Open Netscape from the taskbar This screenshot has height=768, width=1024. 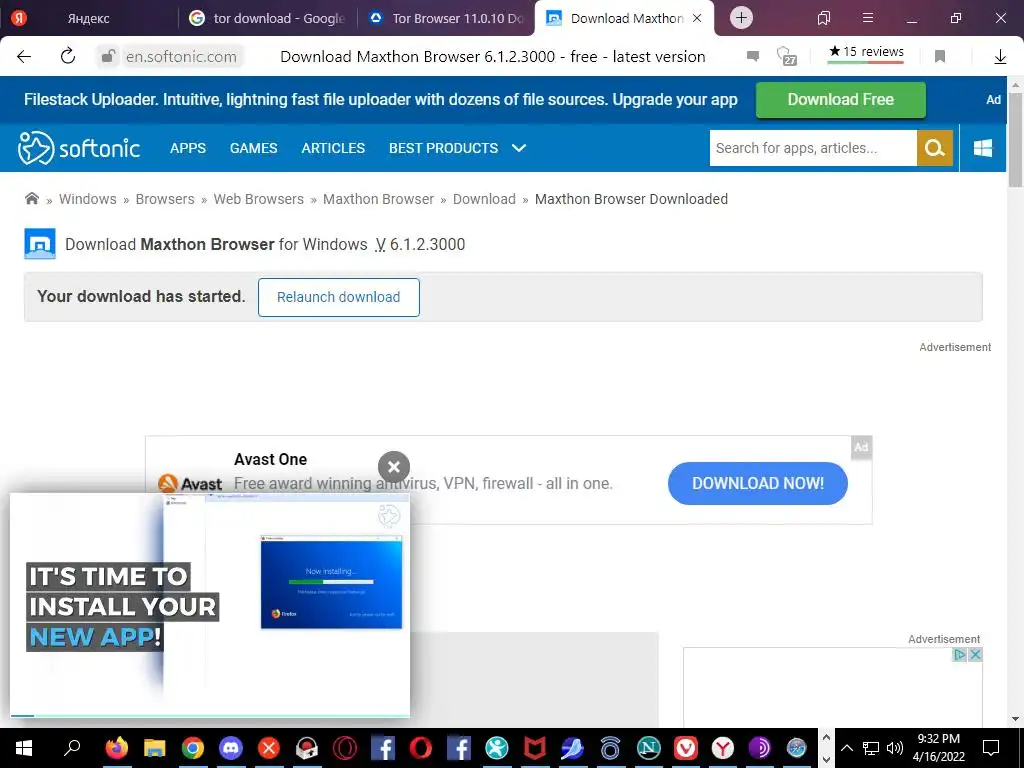[x=648, y=748]
